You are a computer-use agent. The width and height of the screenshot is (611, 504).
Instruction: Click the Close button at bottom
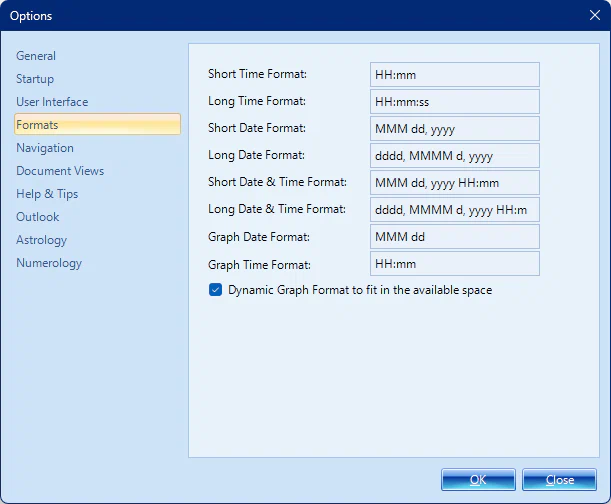[x=559, y=480]
